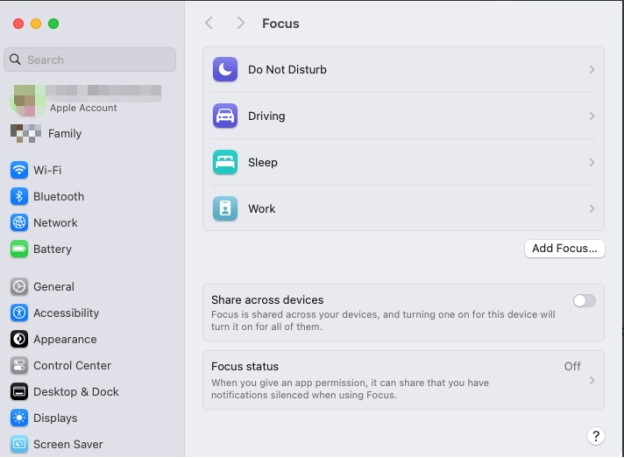624x458 pixels.
Task: Click the Battery icon in sidebar
Action: click(19, 249)
